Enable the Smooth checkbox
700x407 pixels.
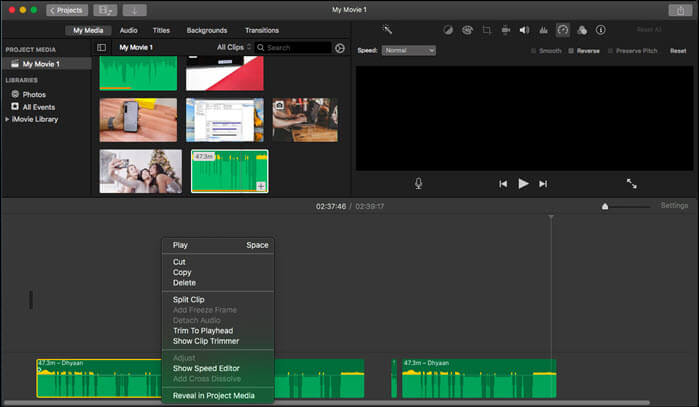pos(534,50)
